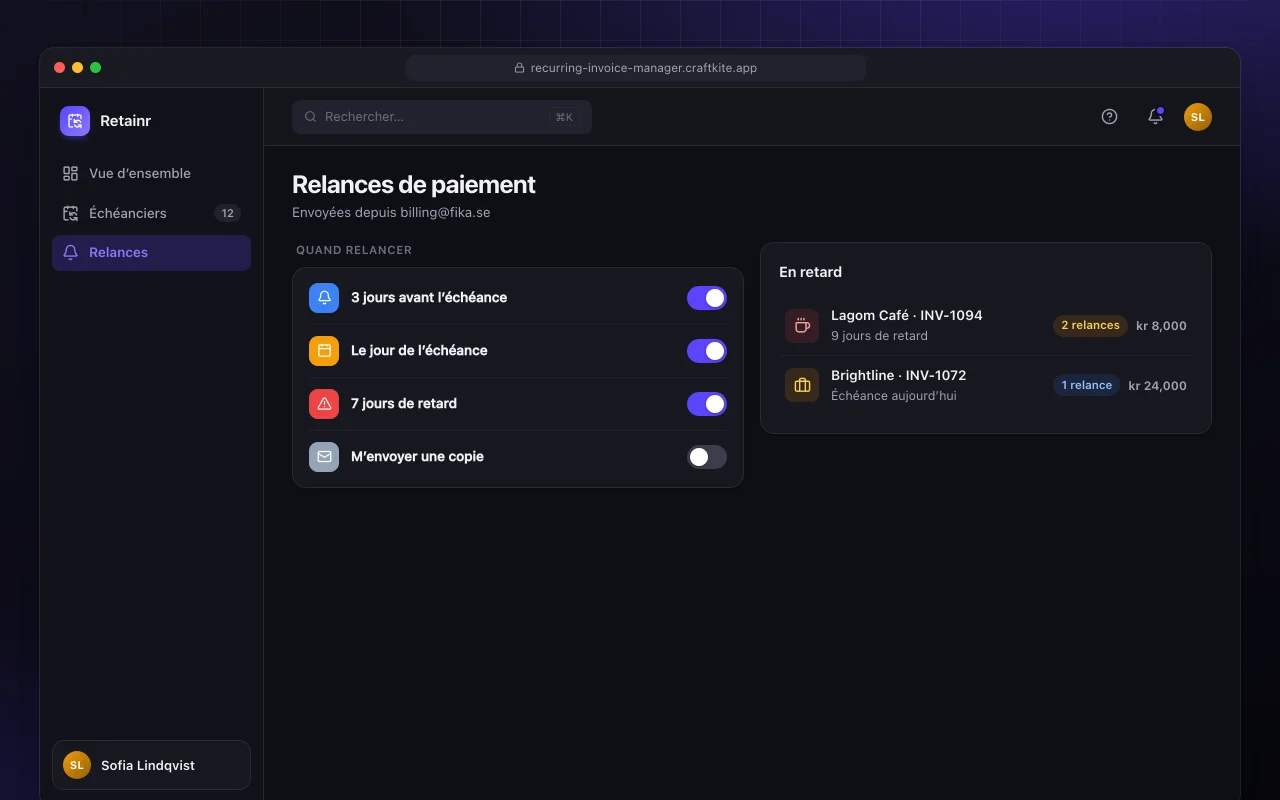Viewport: 1280px width, 800px height.
Task: Open the Échéanciers section
Action: coord(151,213)
